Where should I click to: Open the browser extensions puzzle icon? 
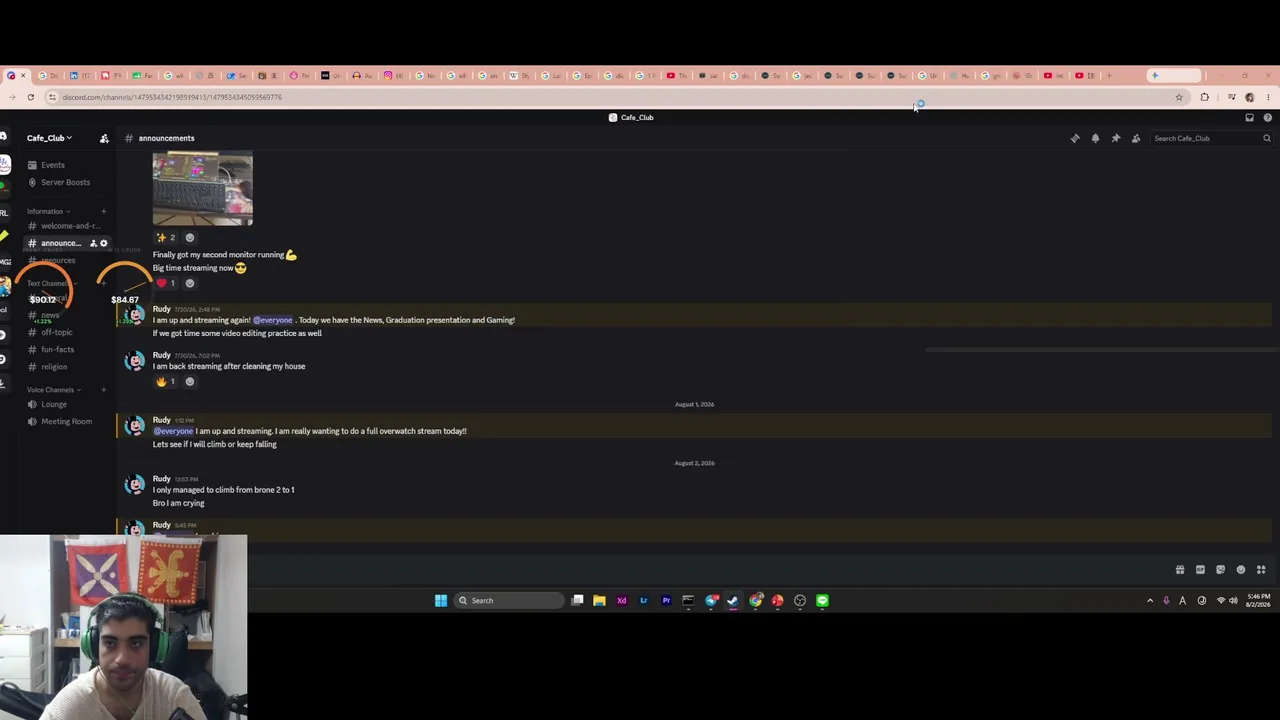point(1205,97)
